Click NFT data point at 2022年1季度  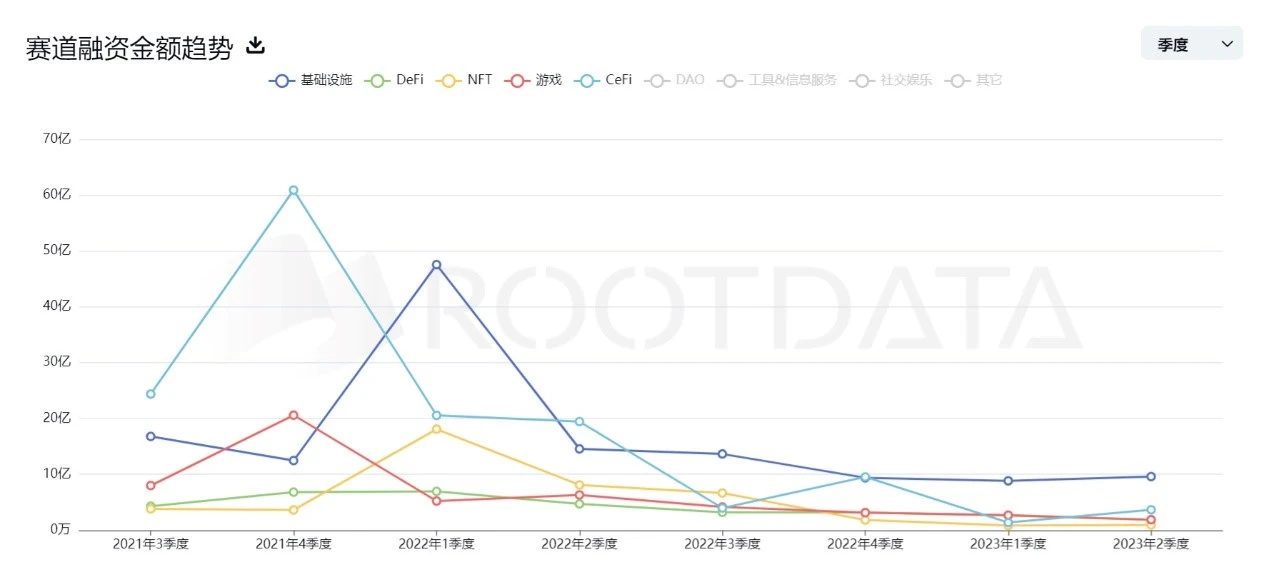click(x=436, y=429)
